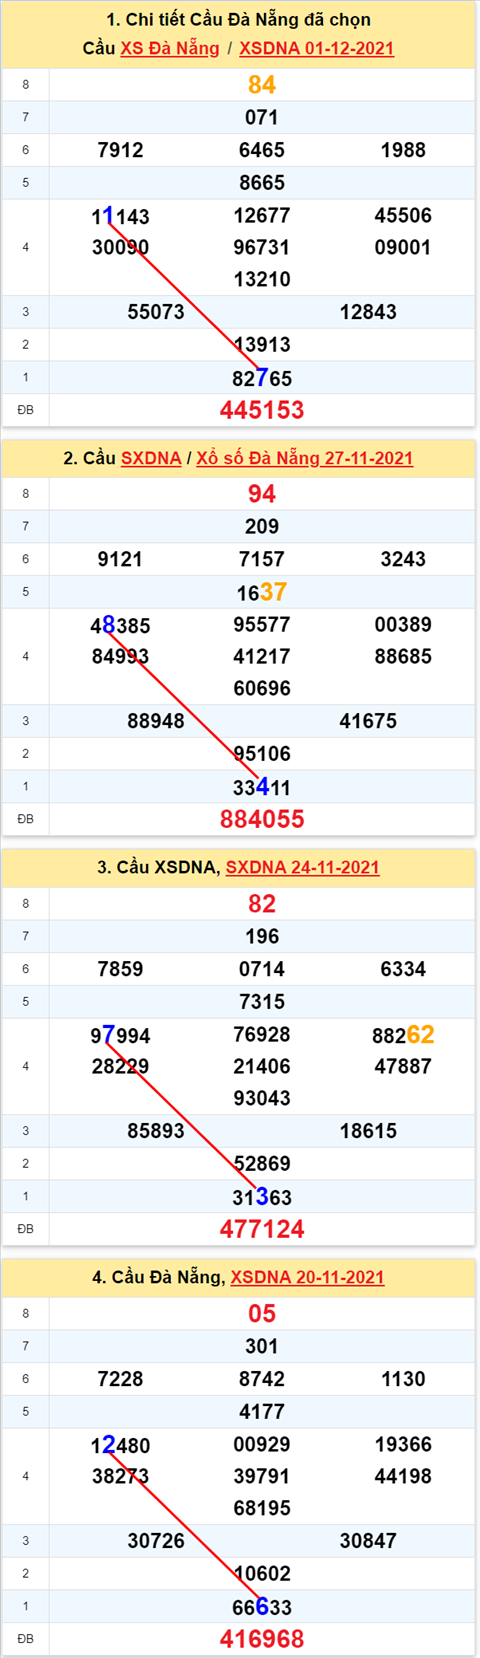
Task: Click prize-4 number 00389
Action: (403, 625)
